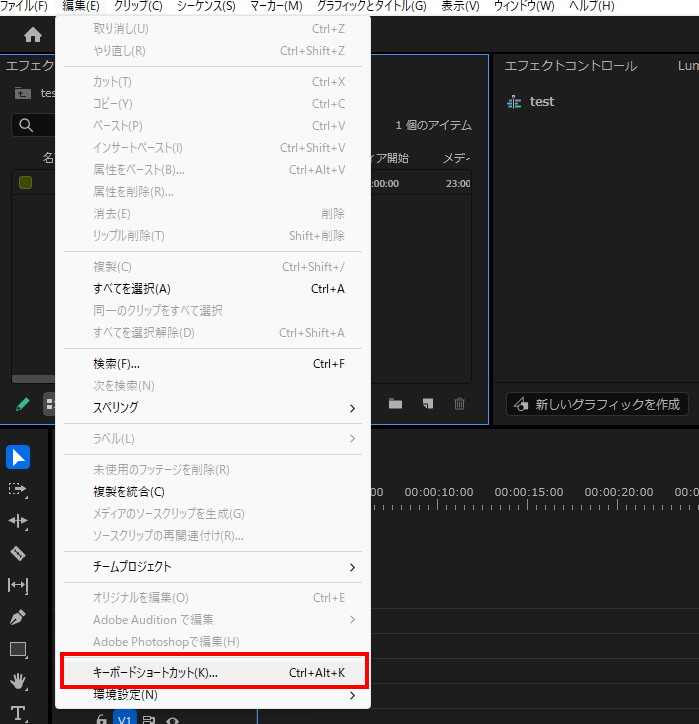This screenshot has width=699, height=724.
Task: Select the Track Select Forward tool
Action: point(18,489)
